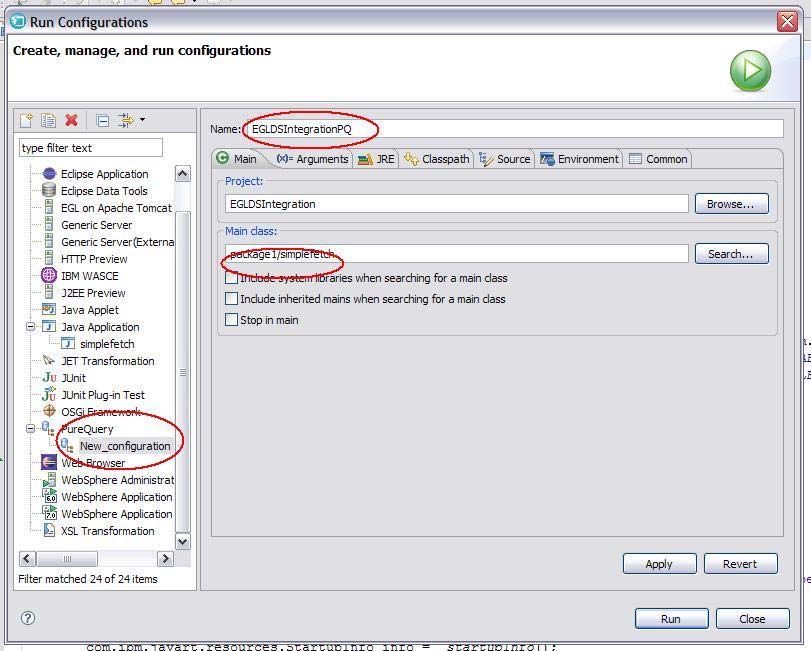Select the simplefetch tree item

tap(107, 344)
